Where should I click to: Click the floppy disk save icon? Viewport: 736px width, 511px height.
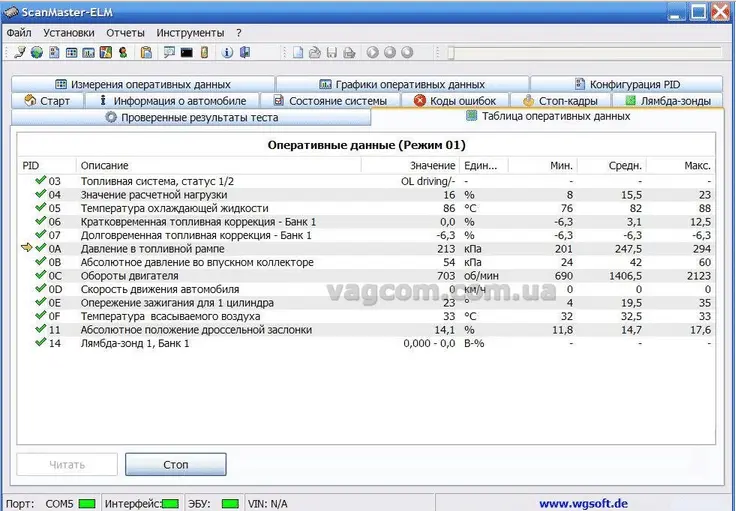(x=332, y=53)
